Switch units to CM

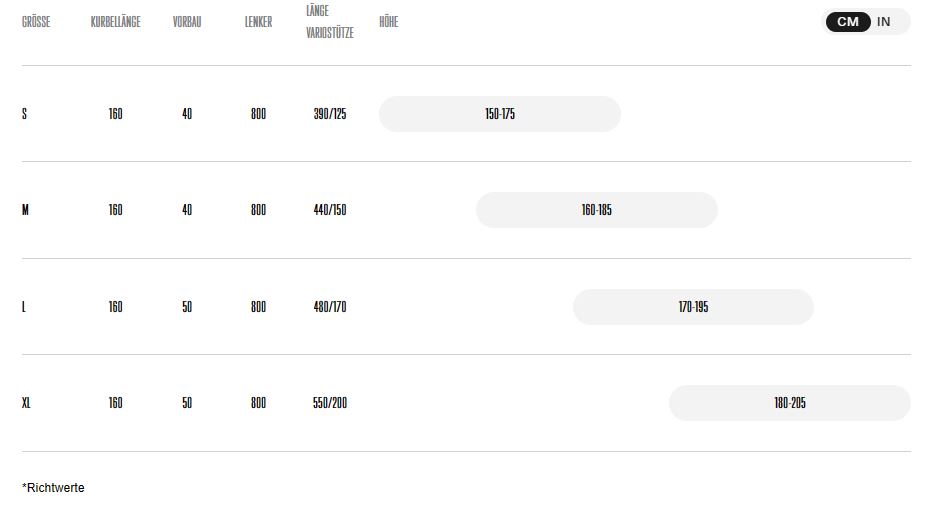point(848,22)
